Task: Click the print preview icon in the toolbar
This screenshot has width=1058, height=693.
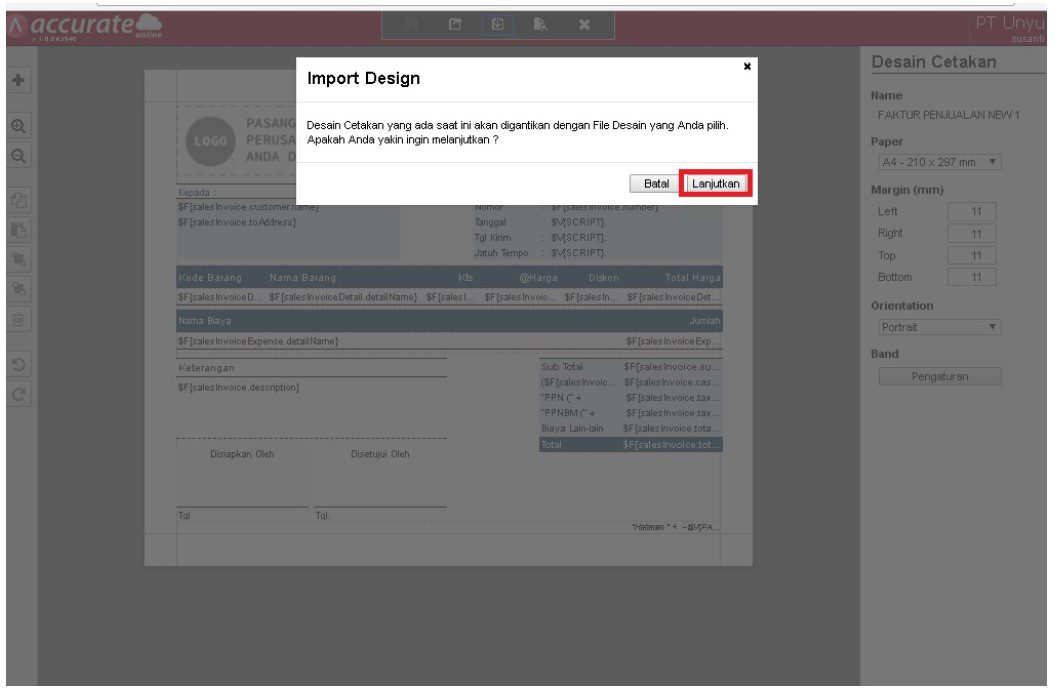Action: 540,26
